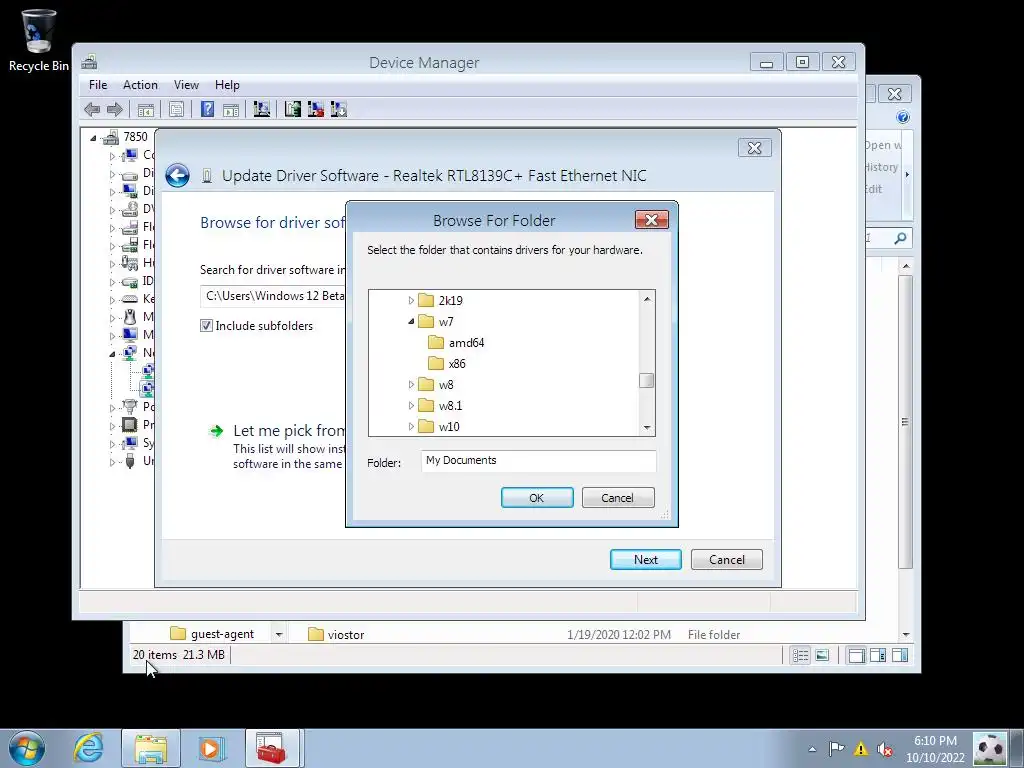Click Next in Update Driver wizard
Viewport: 1024px width, 768px height.
(x=646, y=560)
